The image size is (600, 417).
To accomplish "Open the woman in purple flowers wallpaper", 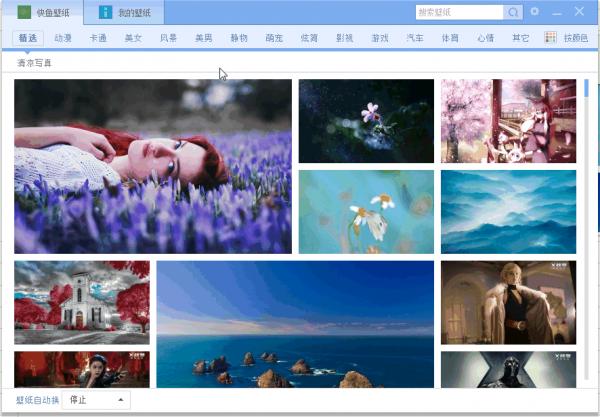I will [x=153, y=166].
